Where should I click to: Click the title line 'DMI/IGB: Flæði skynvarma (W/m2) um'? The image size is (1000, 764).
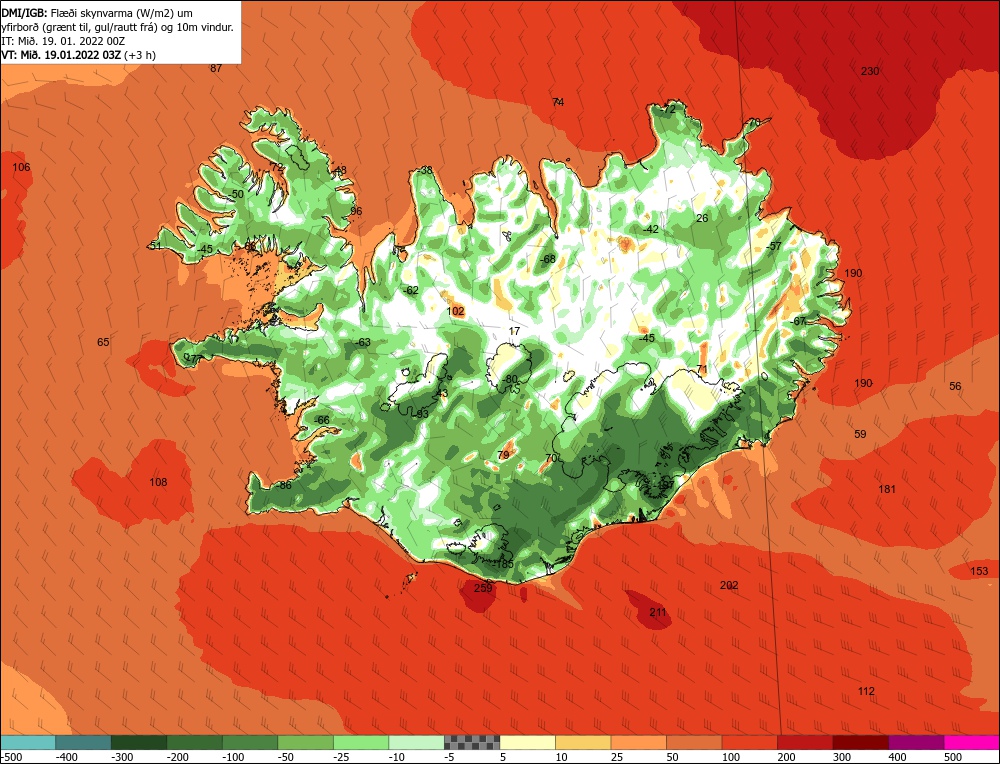pyautogui.click(x=97, y=13)
